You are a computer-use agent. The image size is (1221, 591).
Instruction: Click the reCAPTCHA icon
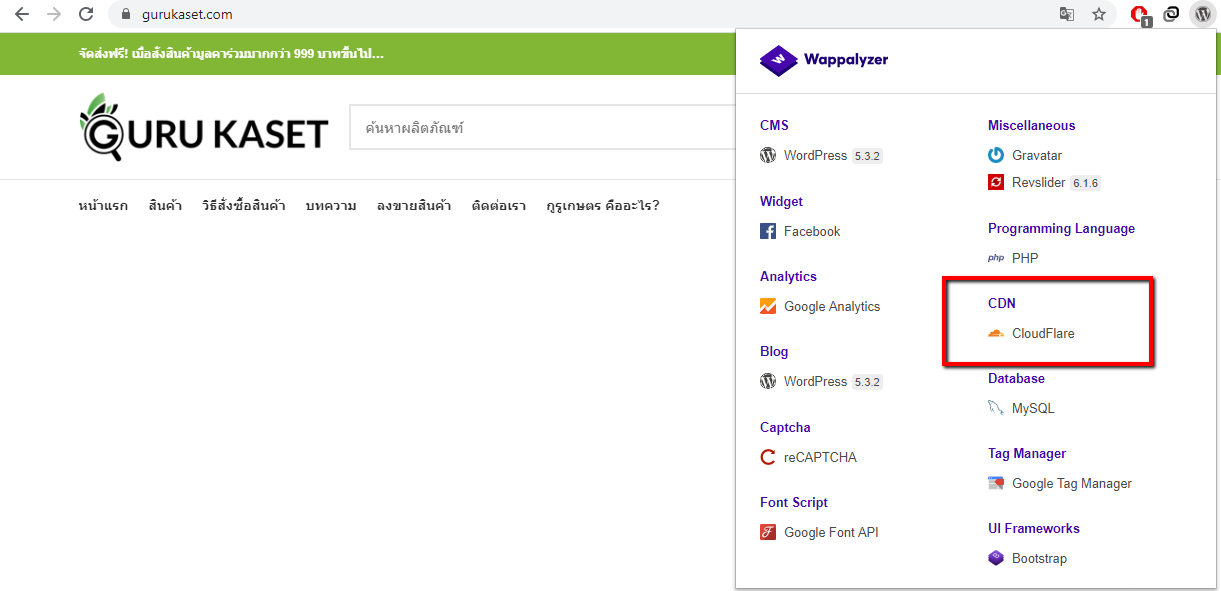pyautogui.click(x=768, y=458)
